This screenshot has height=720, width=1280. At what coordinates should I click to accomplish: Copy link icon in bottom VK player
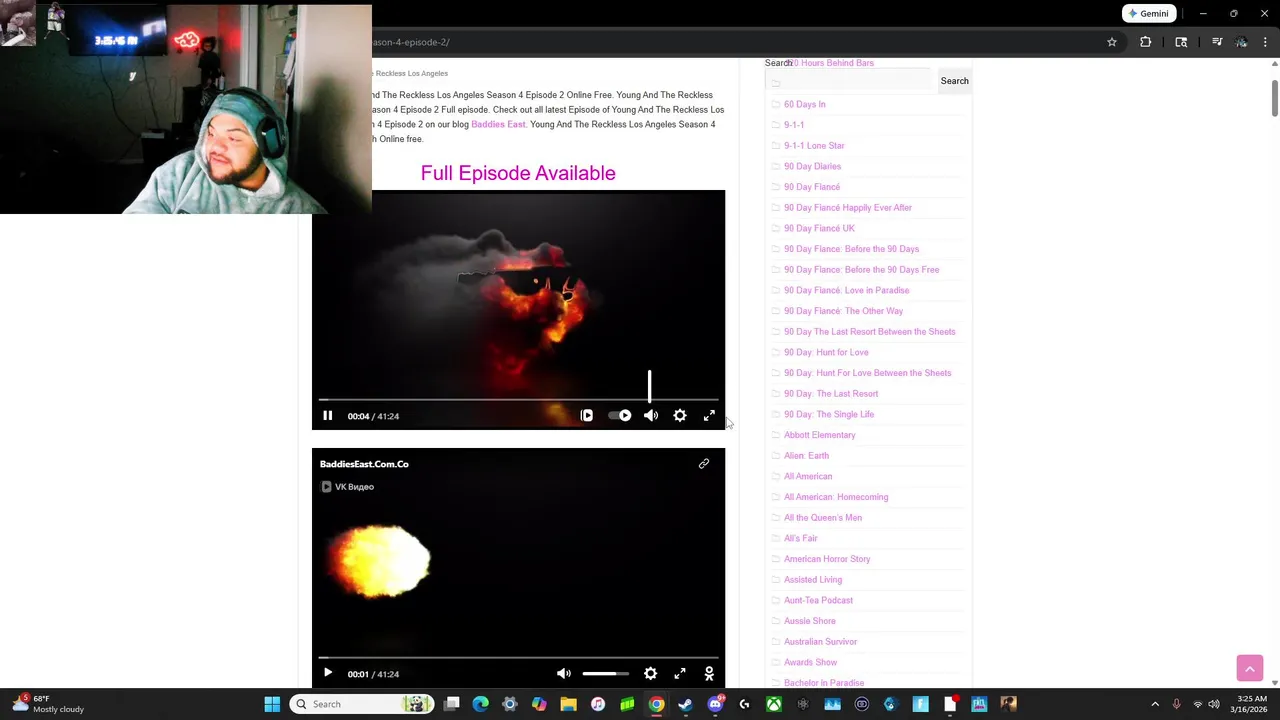tap(704, 464)
